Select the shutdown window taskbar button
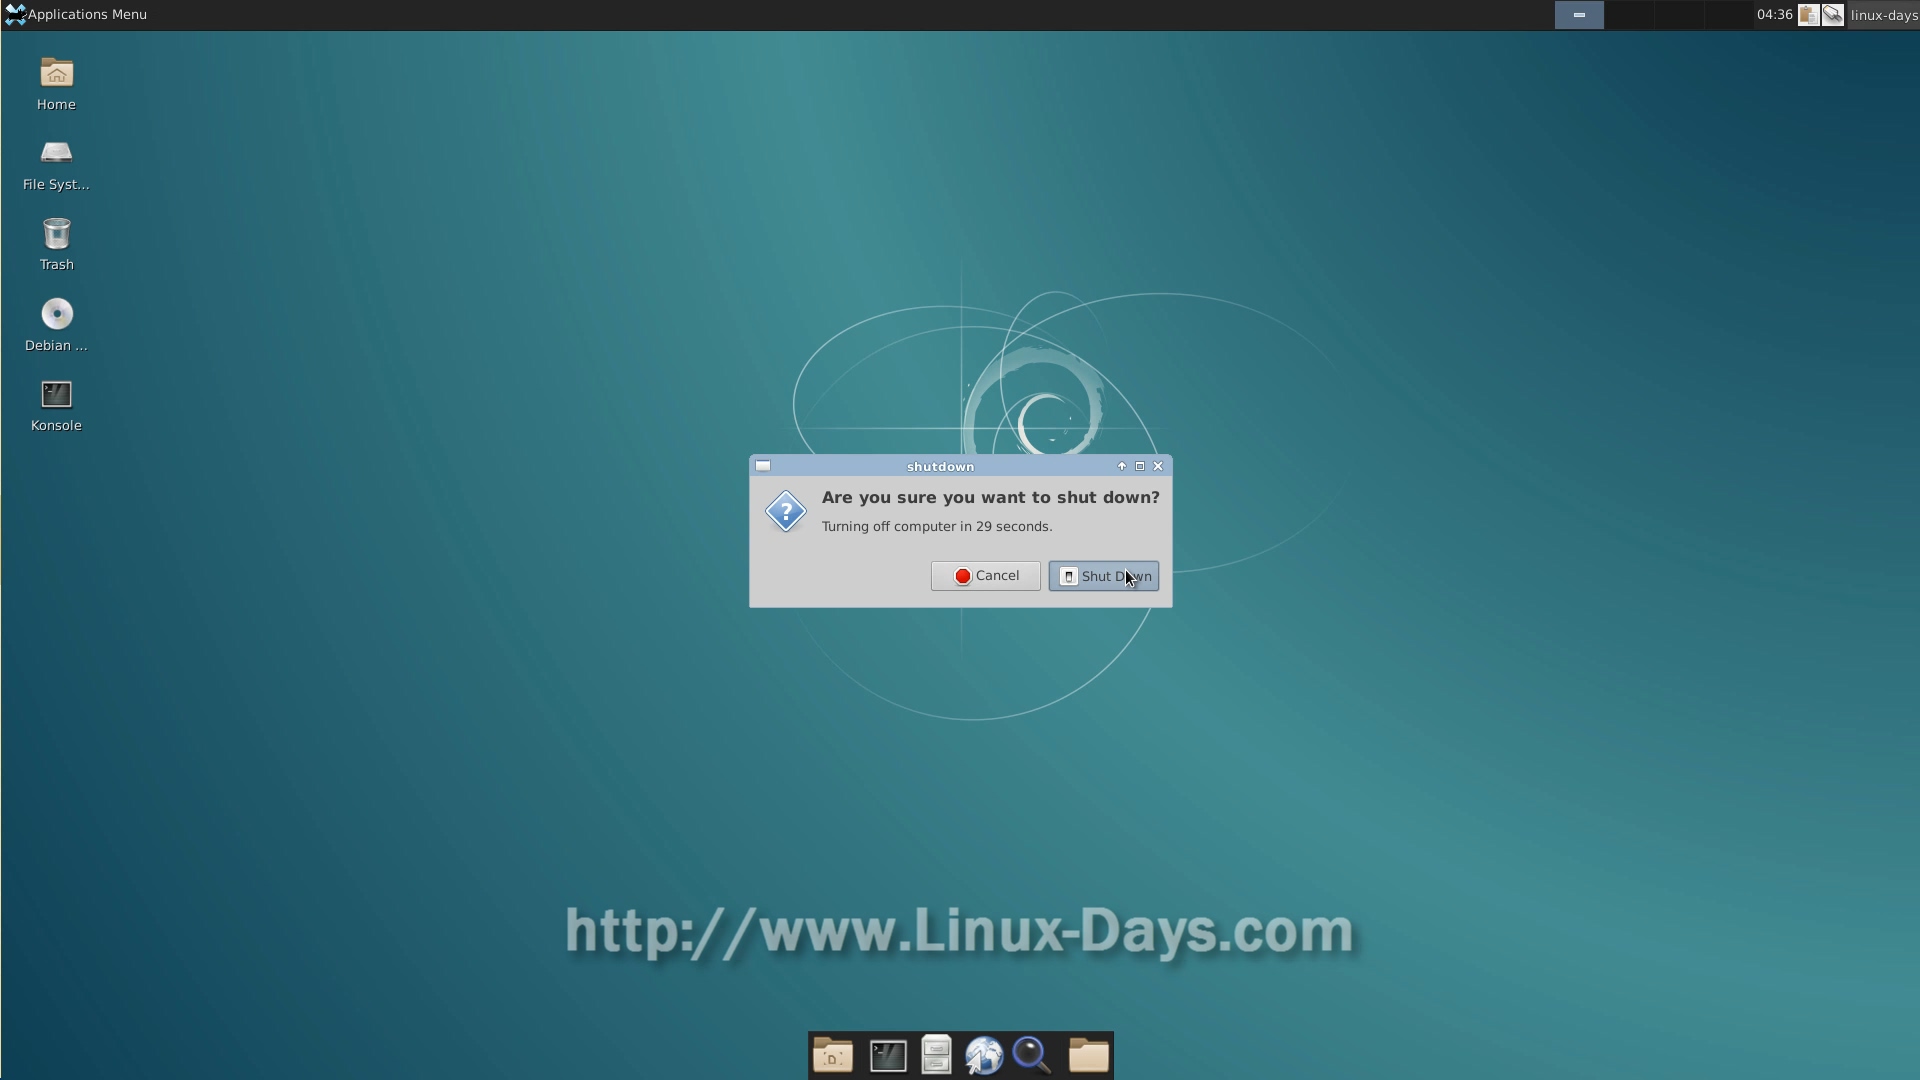 pyautogui.click(x=1579, y=15)
